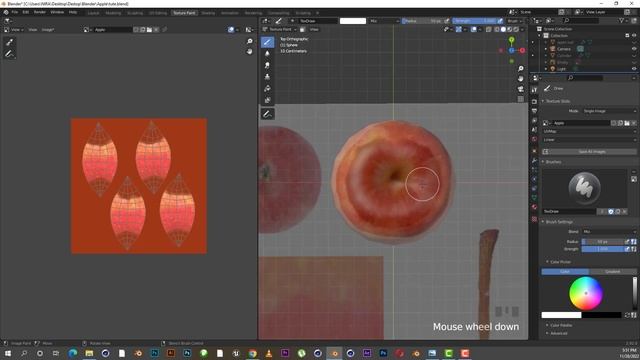Toggle camera view icon in 3D viewport
This screenshot has width=640, height=360.
pyautogui.click(x=520, y=89)
